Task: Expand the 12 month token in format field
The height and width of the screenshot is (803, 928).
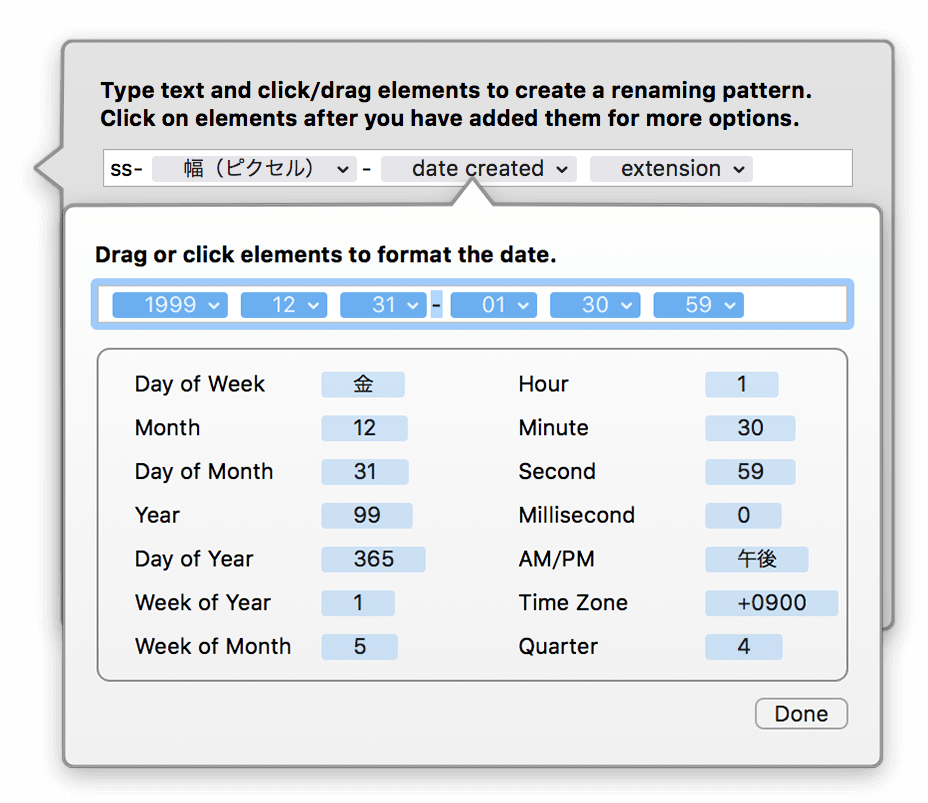Action: tap(284, 305)
